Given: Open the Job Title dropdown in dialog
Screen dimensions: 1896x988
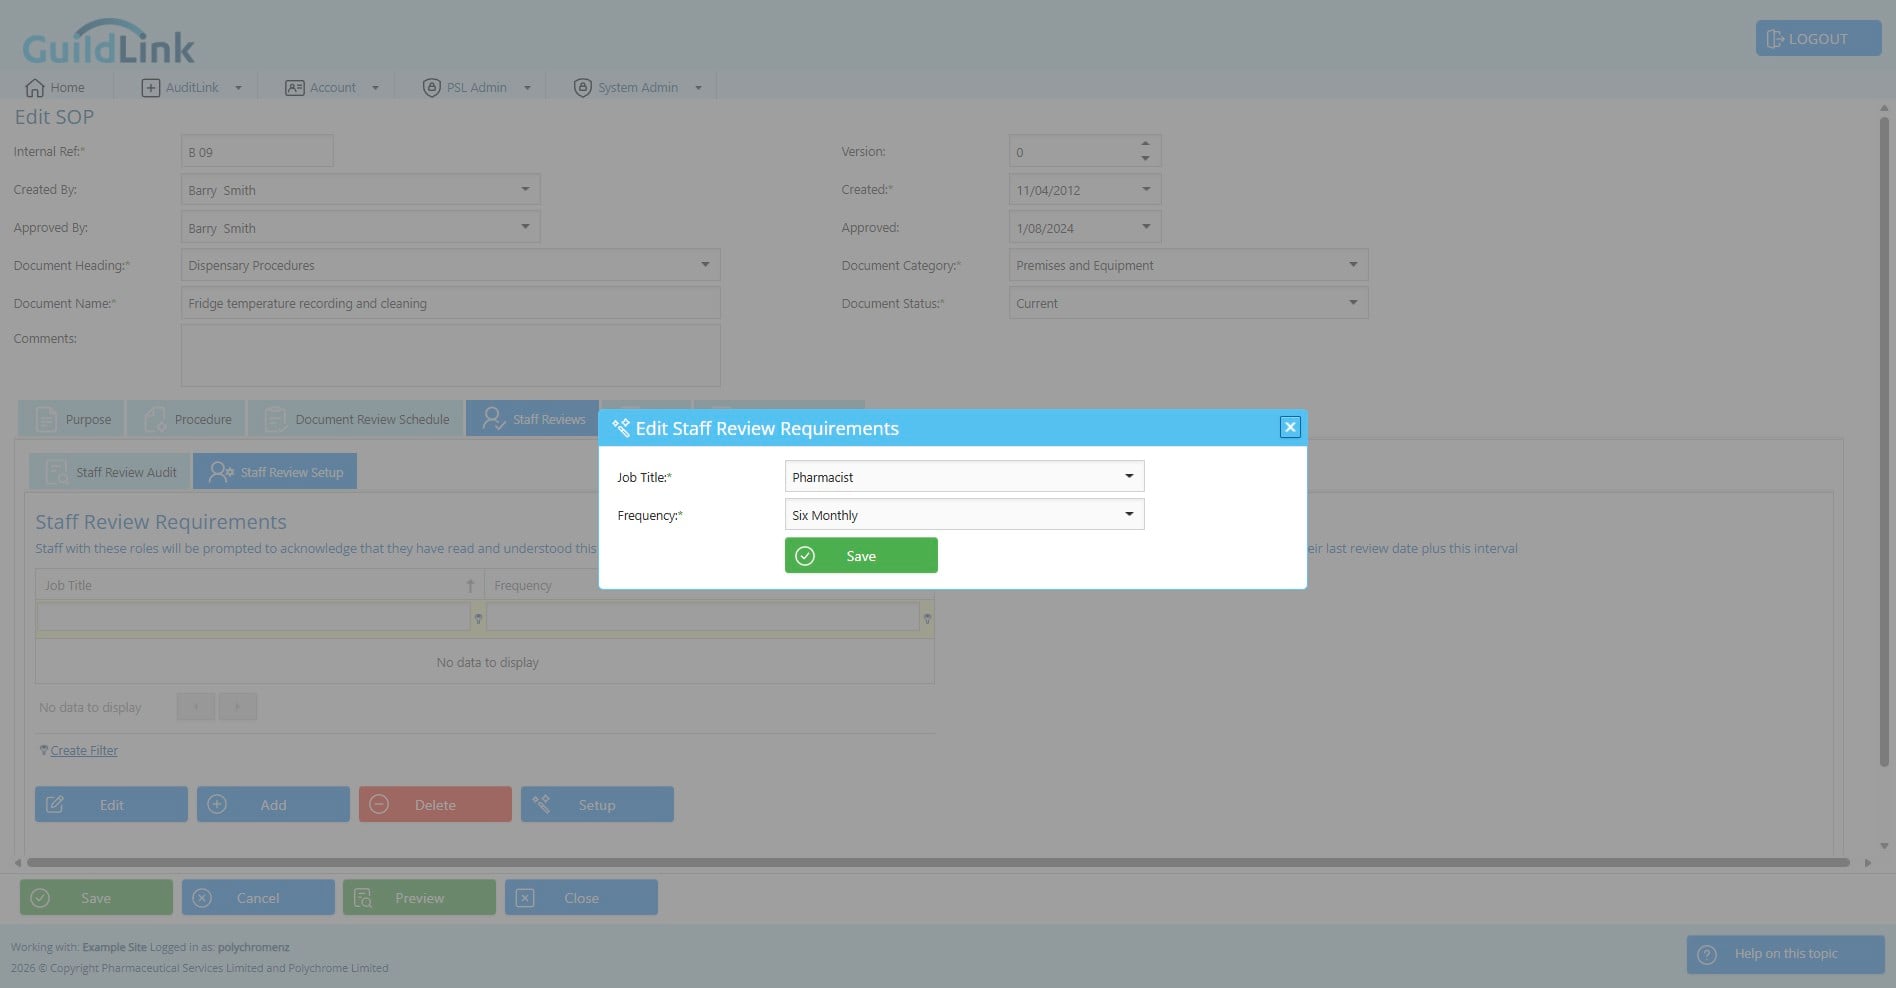Looking at the screenshot, I should pos(1129,476).
